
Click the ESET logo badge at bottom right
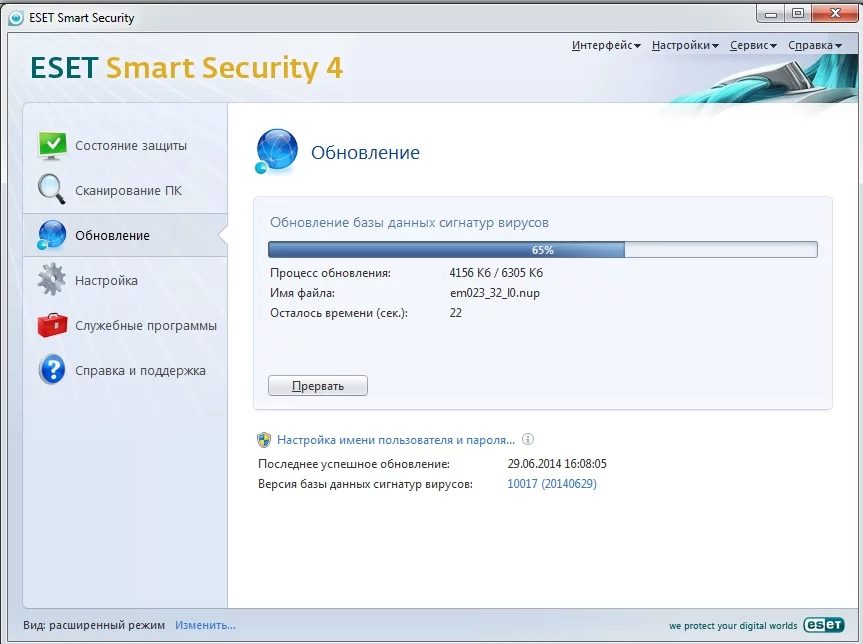[823, 625]
